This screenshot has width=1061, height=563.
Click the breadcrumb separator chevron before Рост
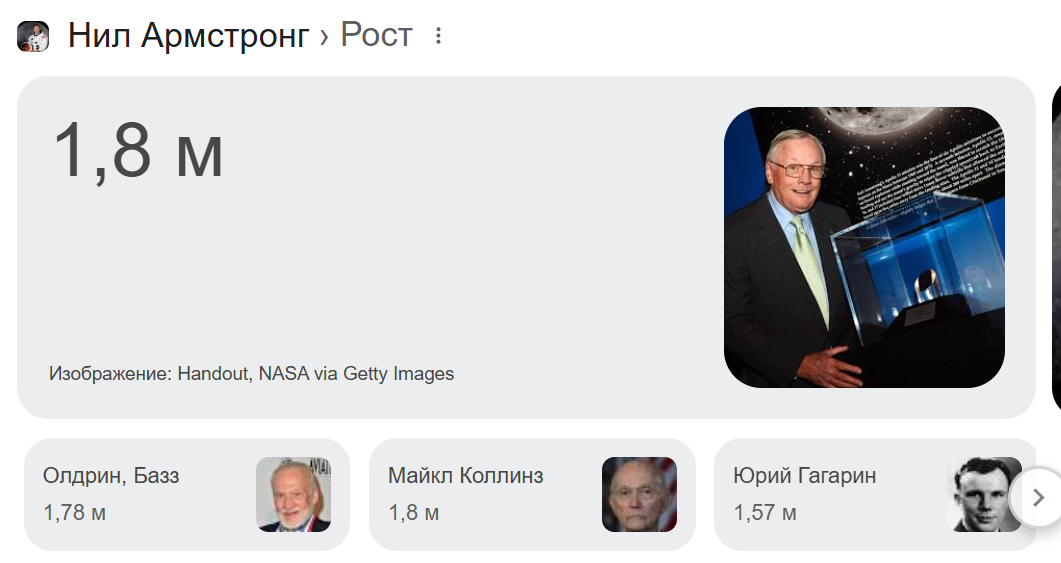pyautogui.click(x=324, y=38)
